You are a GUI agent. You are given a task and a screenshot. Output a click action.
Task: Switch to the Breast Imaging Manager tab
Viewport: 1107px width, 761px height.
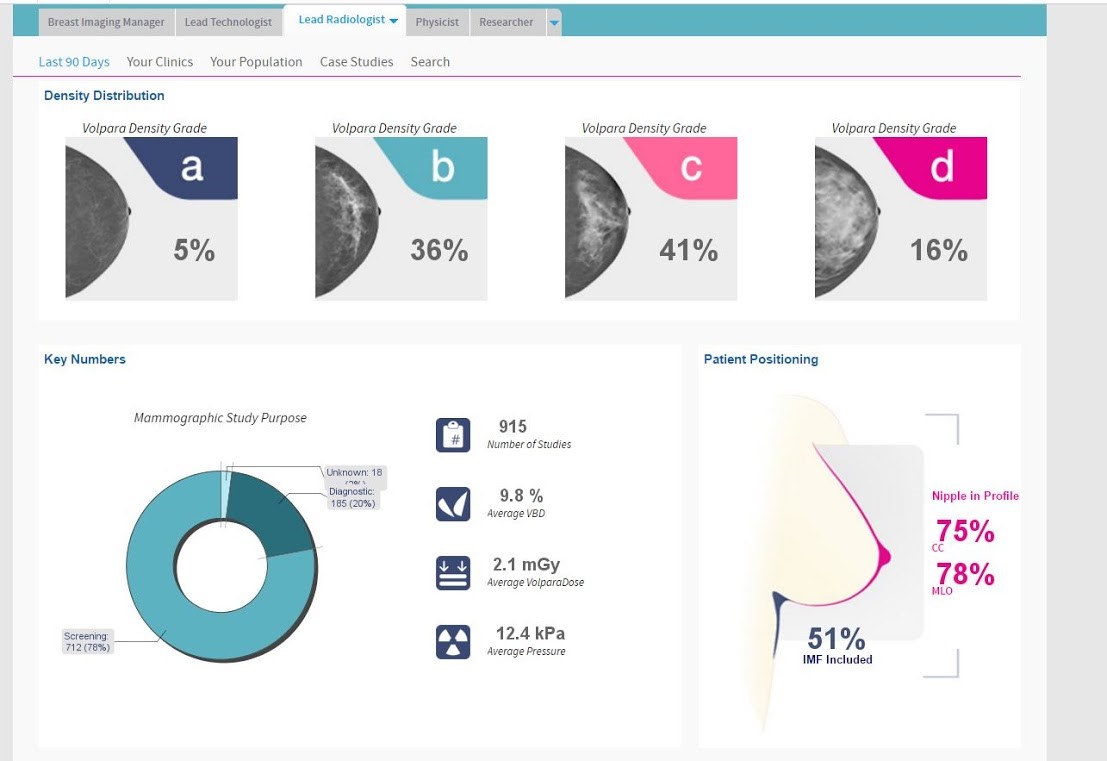106,22
